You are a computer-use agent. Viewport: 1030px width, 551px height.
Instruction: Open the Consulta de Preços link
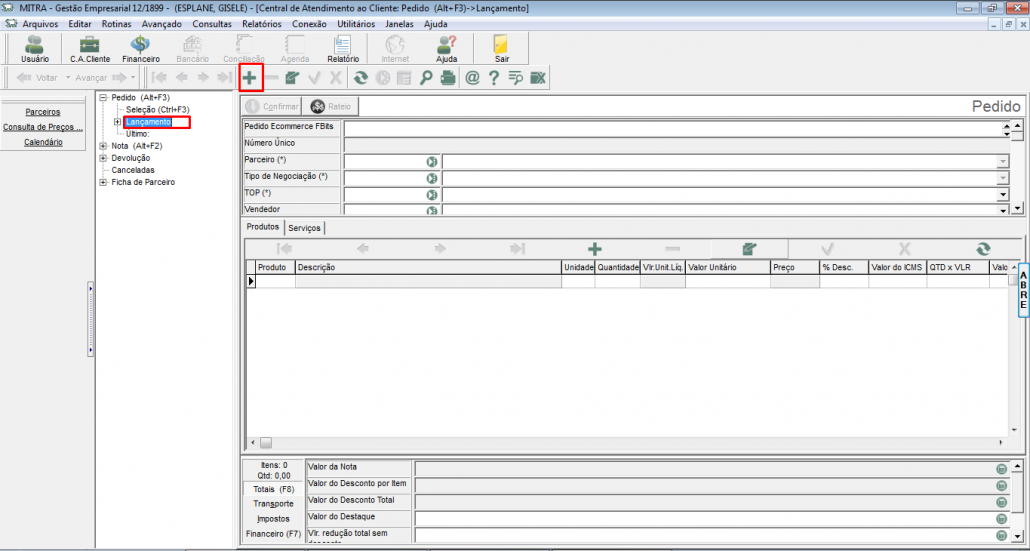pos(43,127)
